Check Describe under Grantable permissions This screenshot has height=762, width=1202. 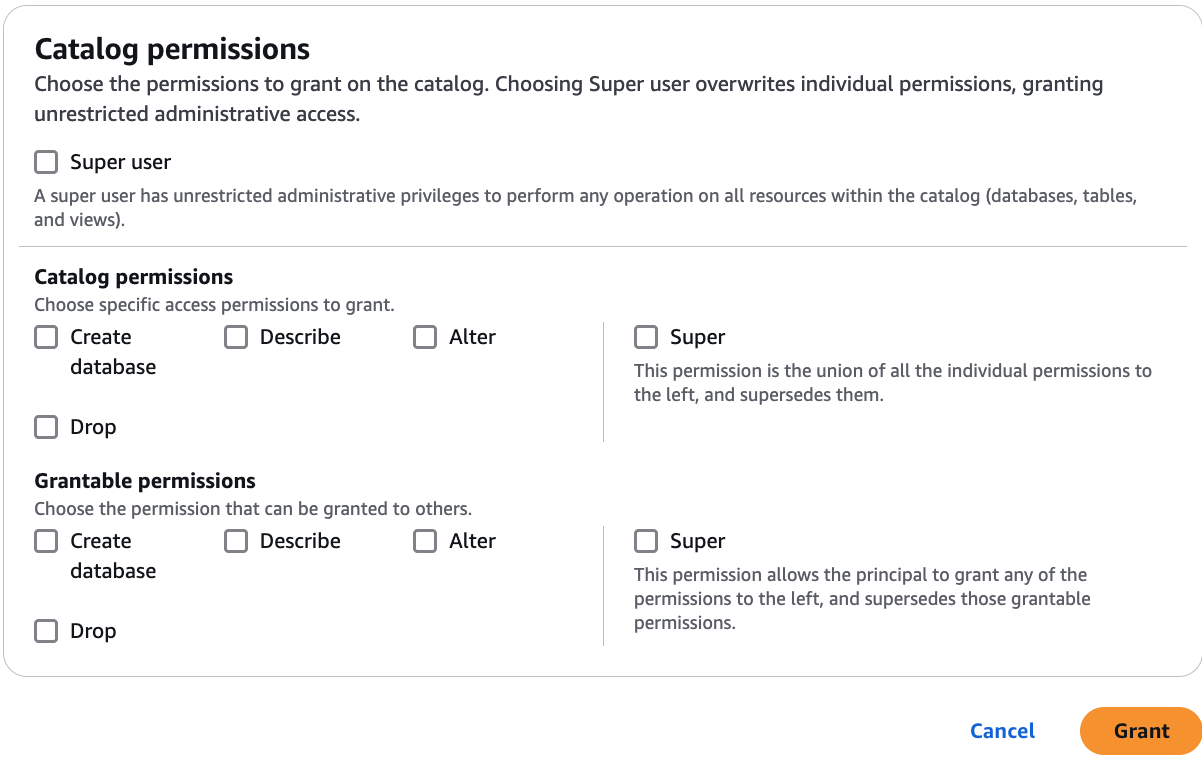point(235,541)
